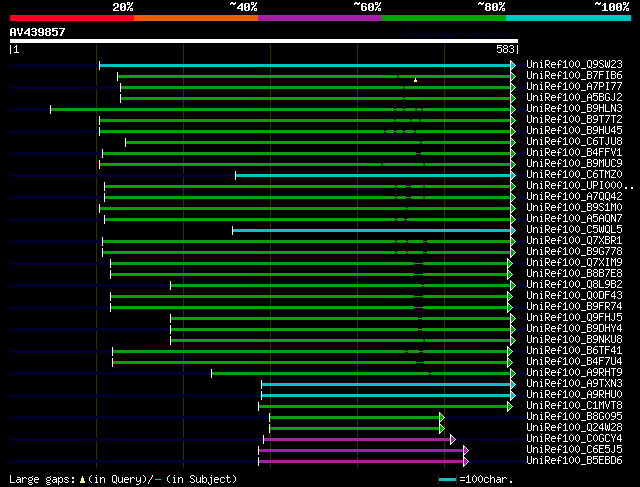
Task: Click the purple alignment bar for C0GCY4
Action: coord(357,440)
